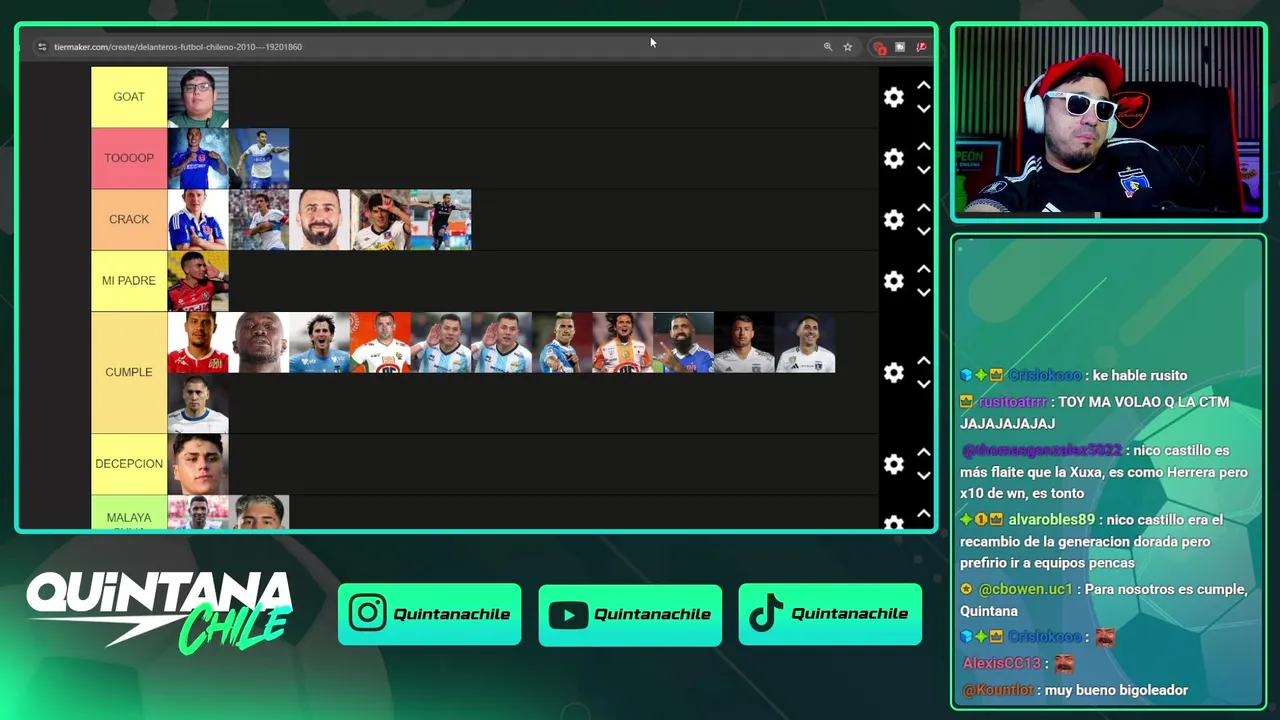
Task: Move CUMPLE tier down with arrow
Action: [924, 383]
